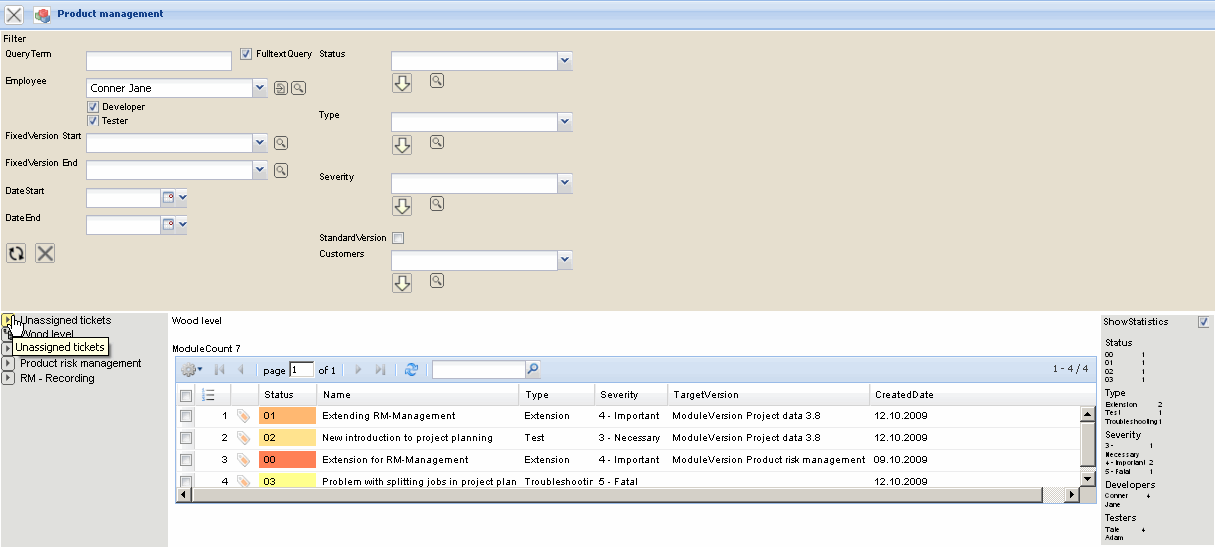Open the Status dropdown list
The height and width of the screenshot is (547, 1215).
[x=565, y=61]
